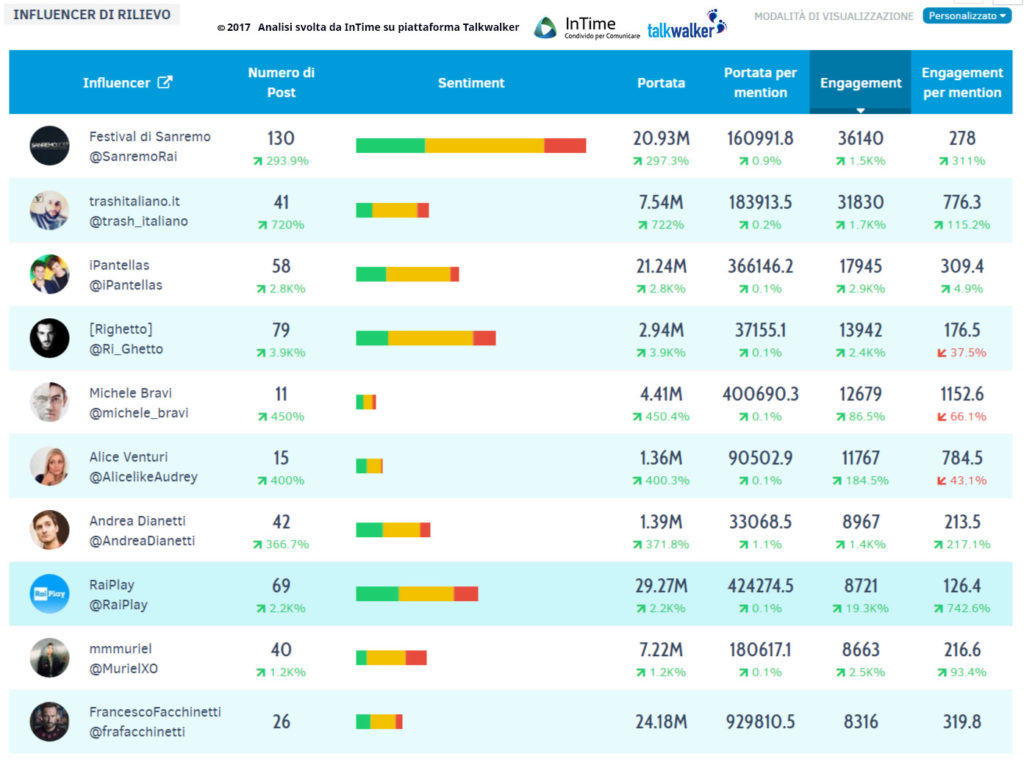This screenshot has width=1024, height=762.
Task: Open Andrea Dianetti profile avatar
Action: point(50,530)
